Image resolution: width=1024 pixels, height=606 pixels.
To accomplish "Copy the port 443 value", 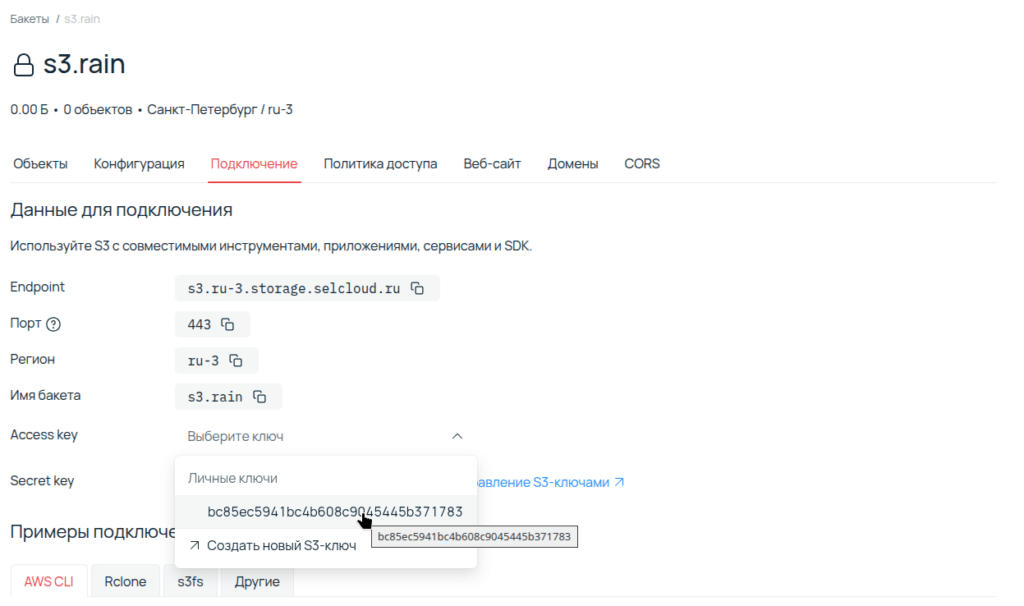I will pos(227,324).
